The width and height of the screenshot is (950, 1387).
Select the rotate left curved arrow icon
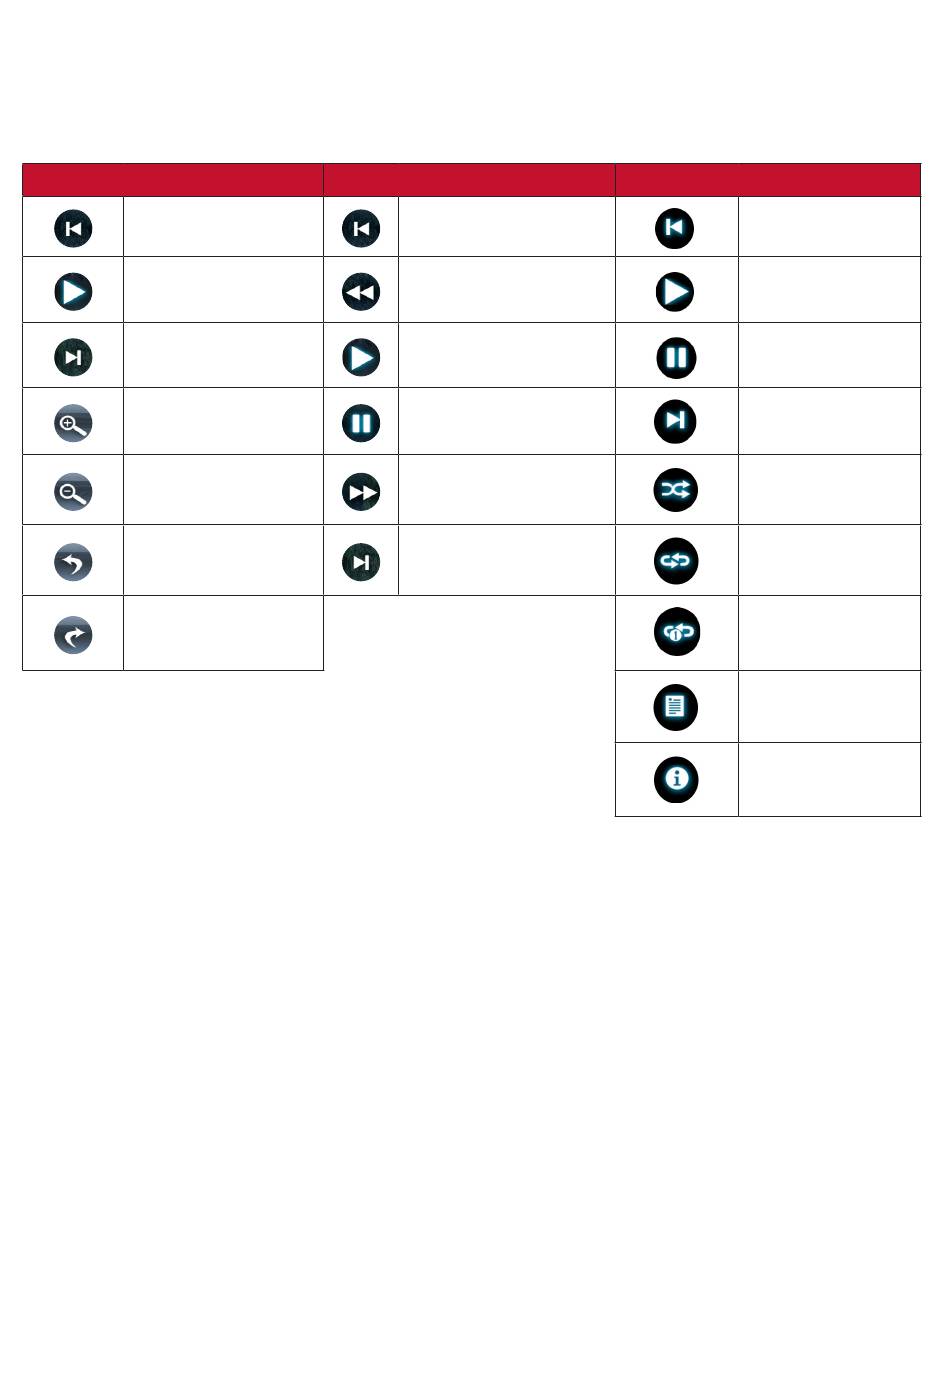73,561
